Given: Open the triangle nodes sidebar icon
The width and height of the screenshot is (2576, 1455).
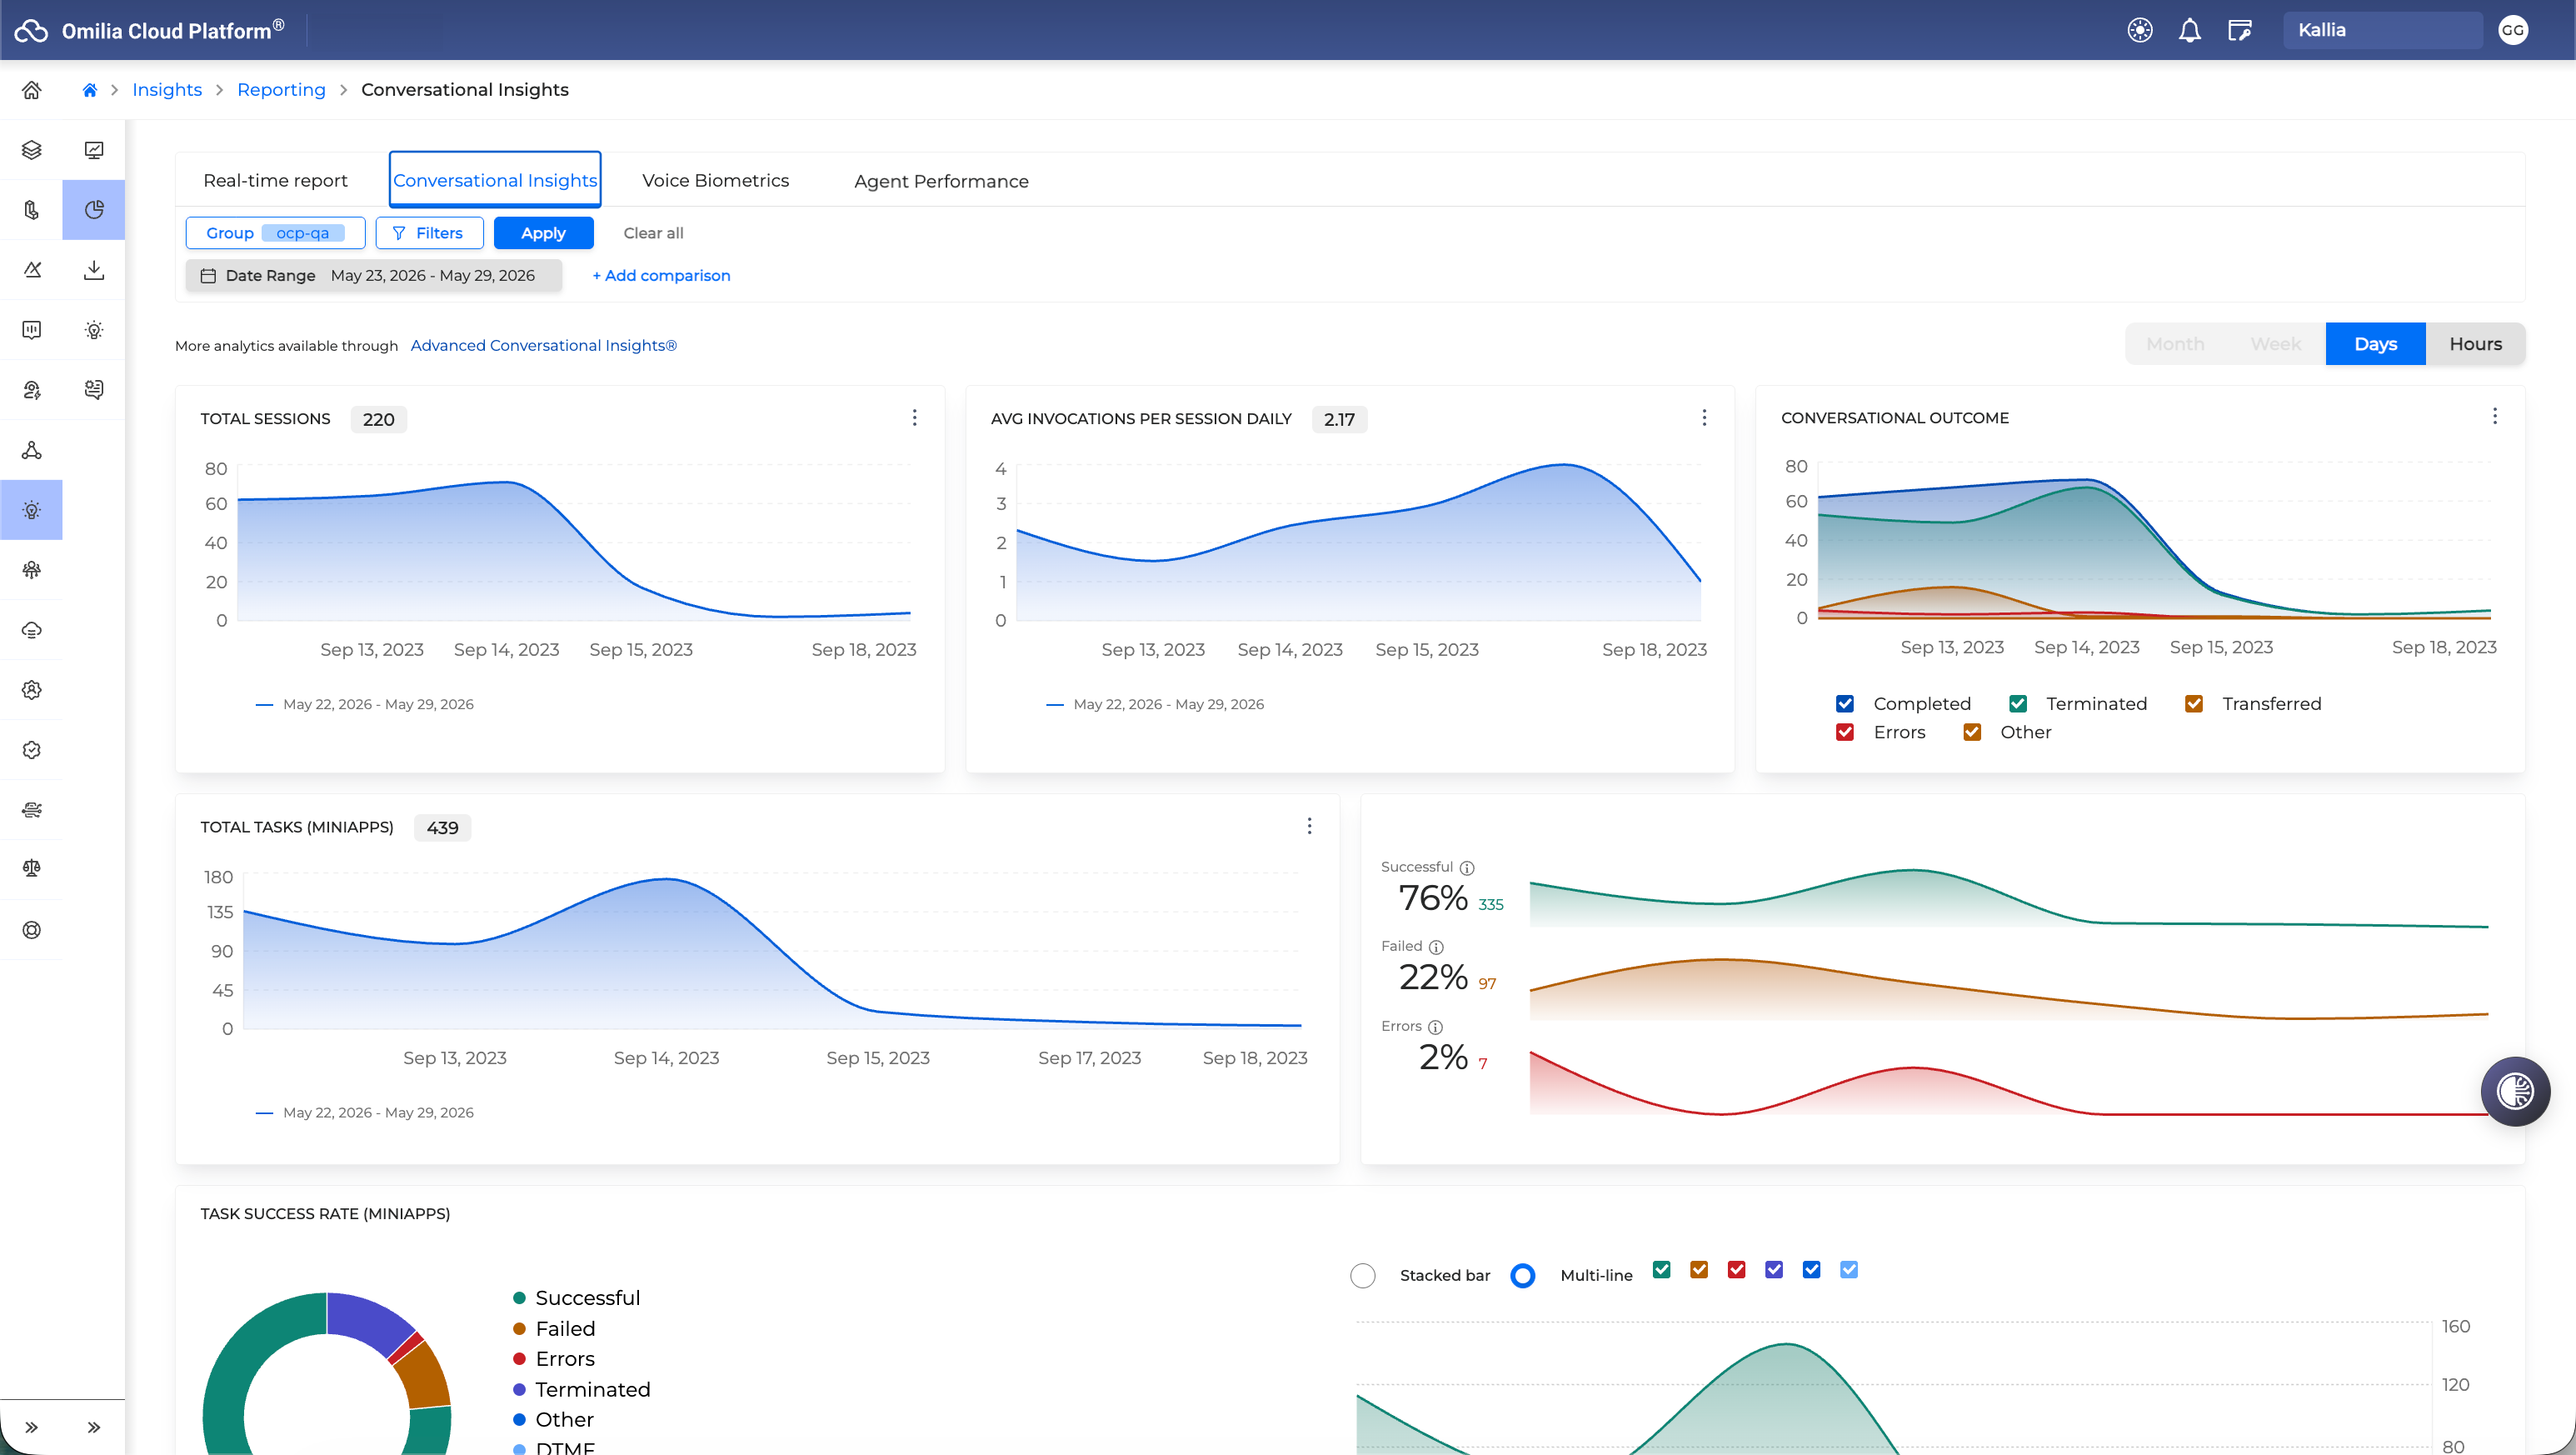Looking at the screenshot, I should point(32,450).
